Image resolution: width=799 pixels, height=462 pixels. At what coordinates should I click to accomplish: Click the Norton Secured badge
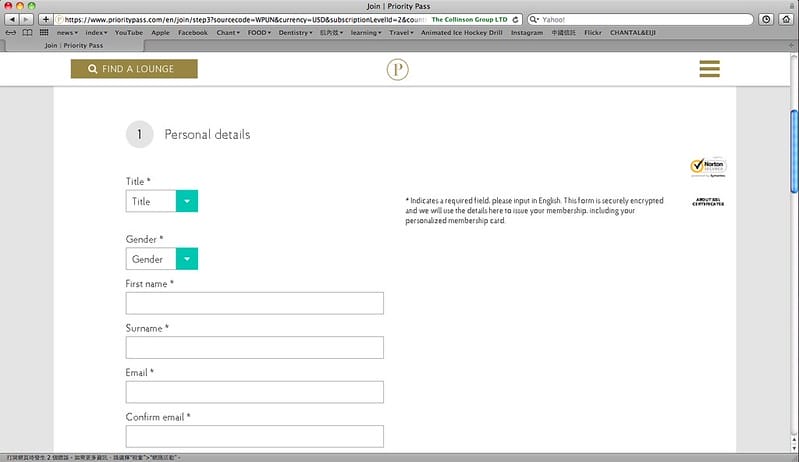(708, 167)
